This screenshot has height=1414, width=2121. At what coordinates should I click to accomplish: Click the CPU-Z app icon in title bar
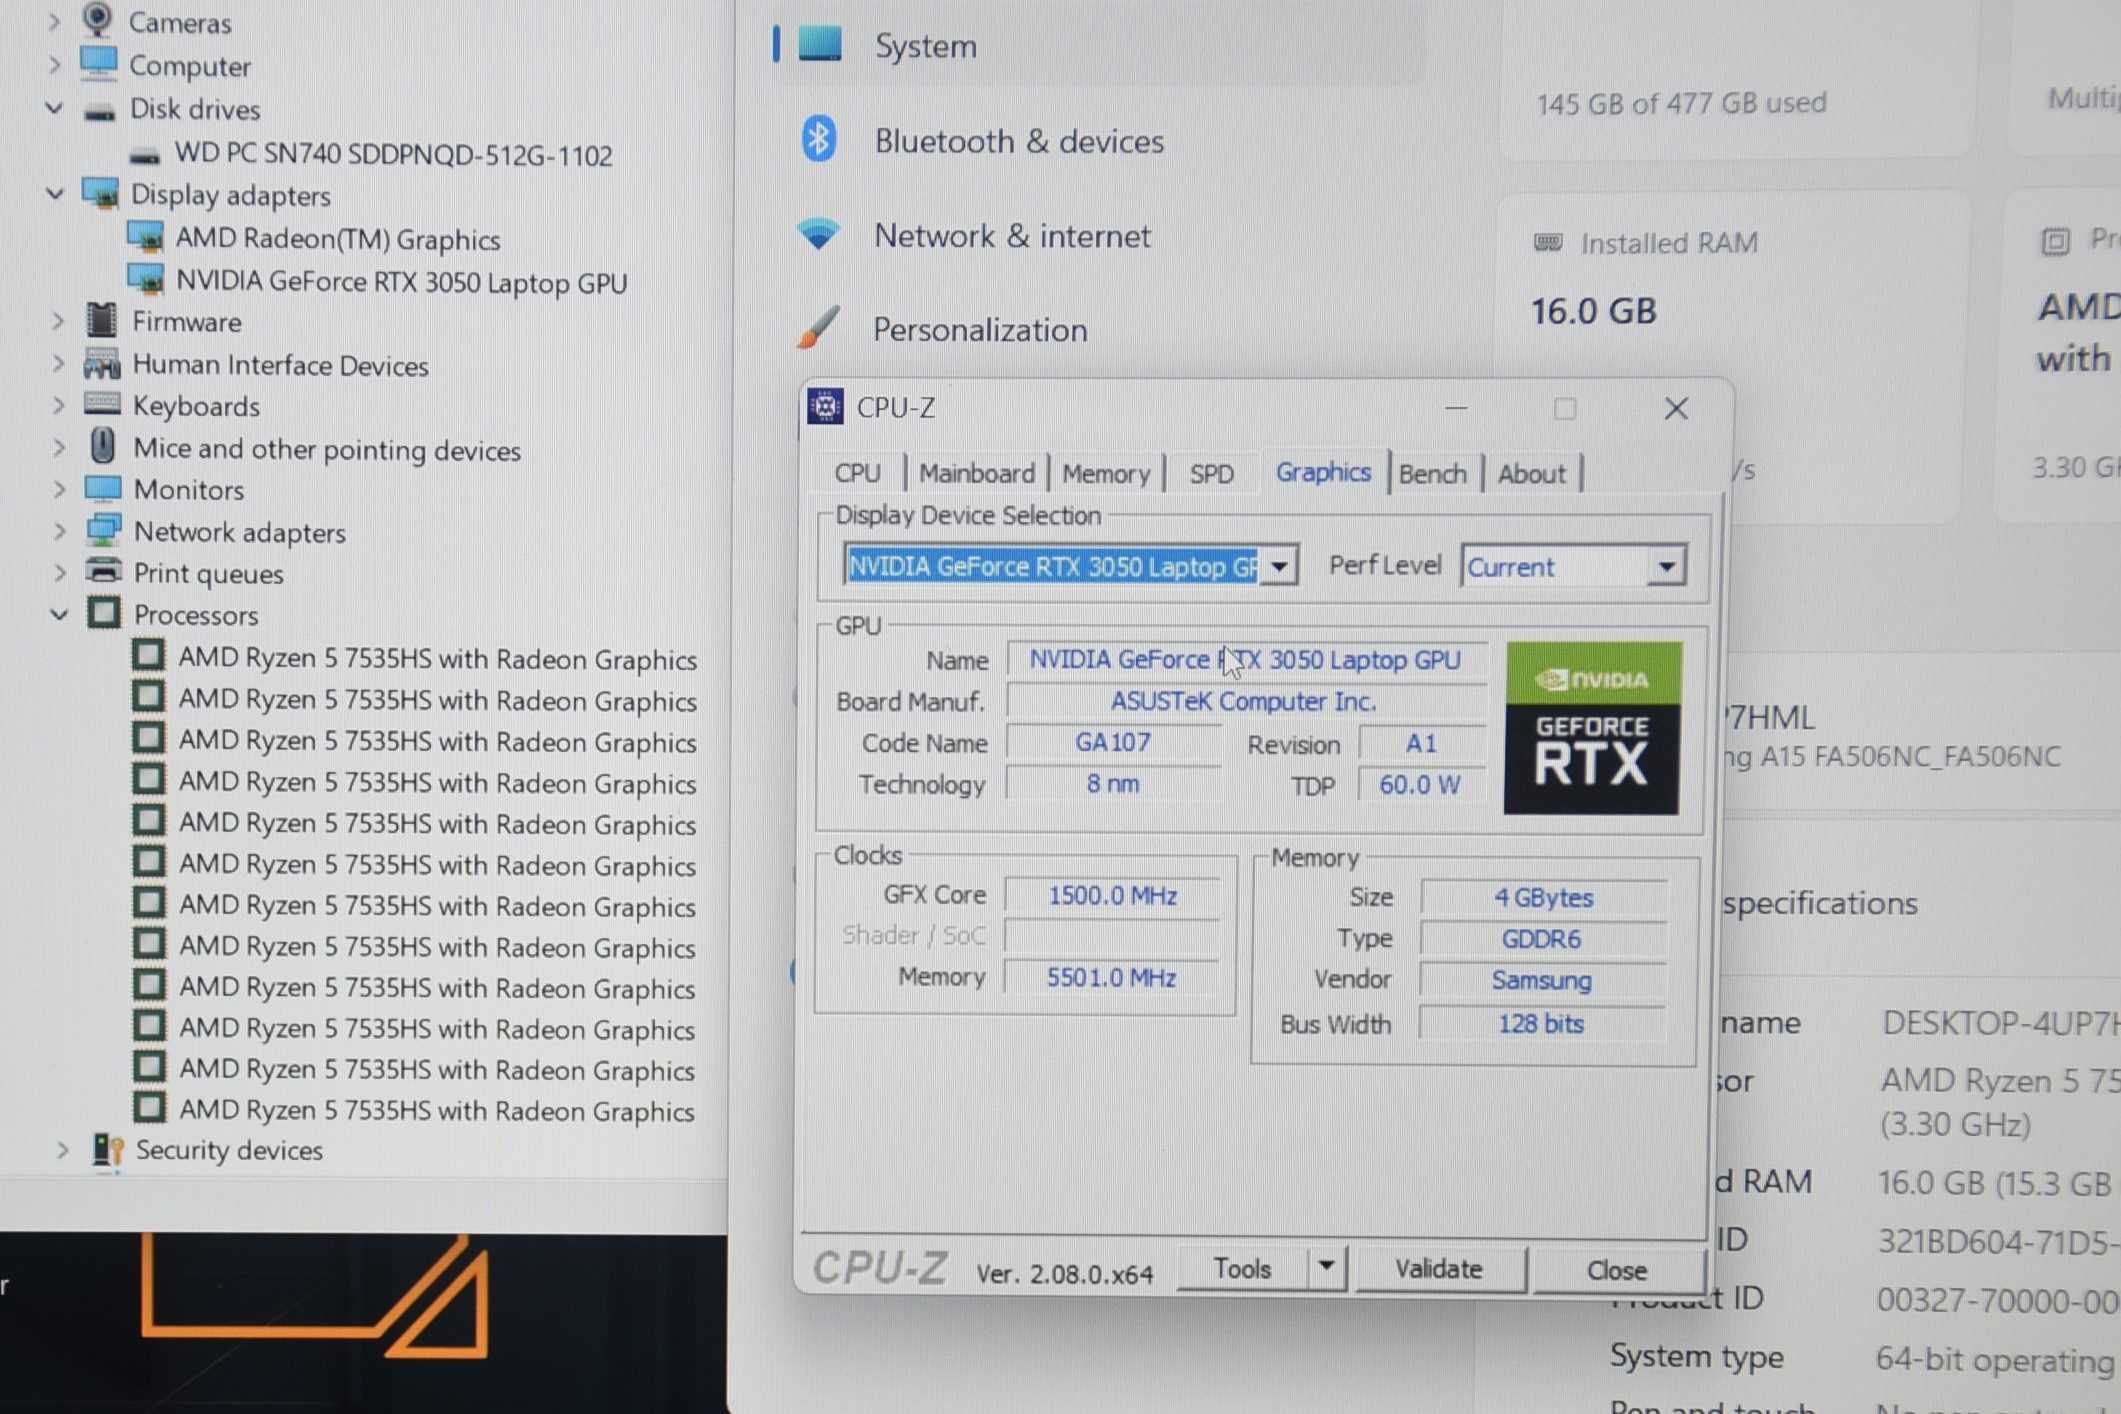point(825,407)
